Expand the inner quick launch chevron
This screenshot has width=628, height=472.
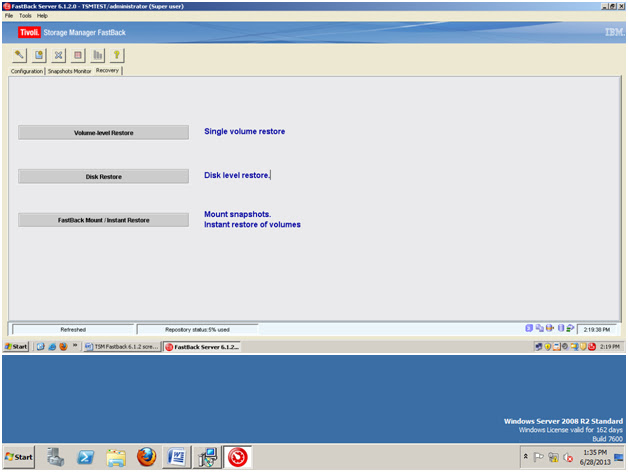75,346
